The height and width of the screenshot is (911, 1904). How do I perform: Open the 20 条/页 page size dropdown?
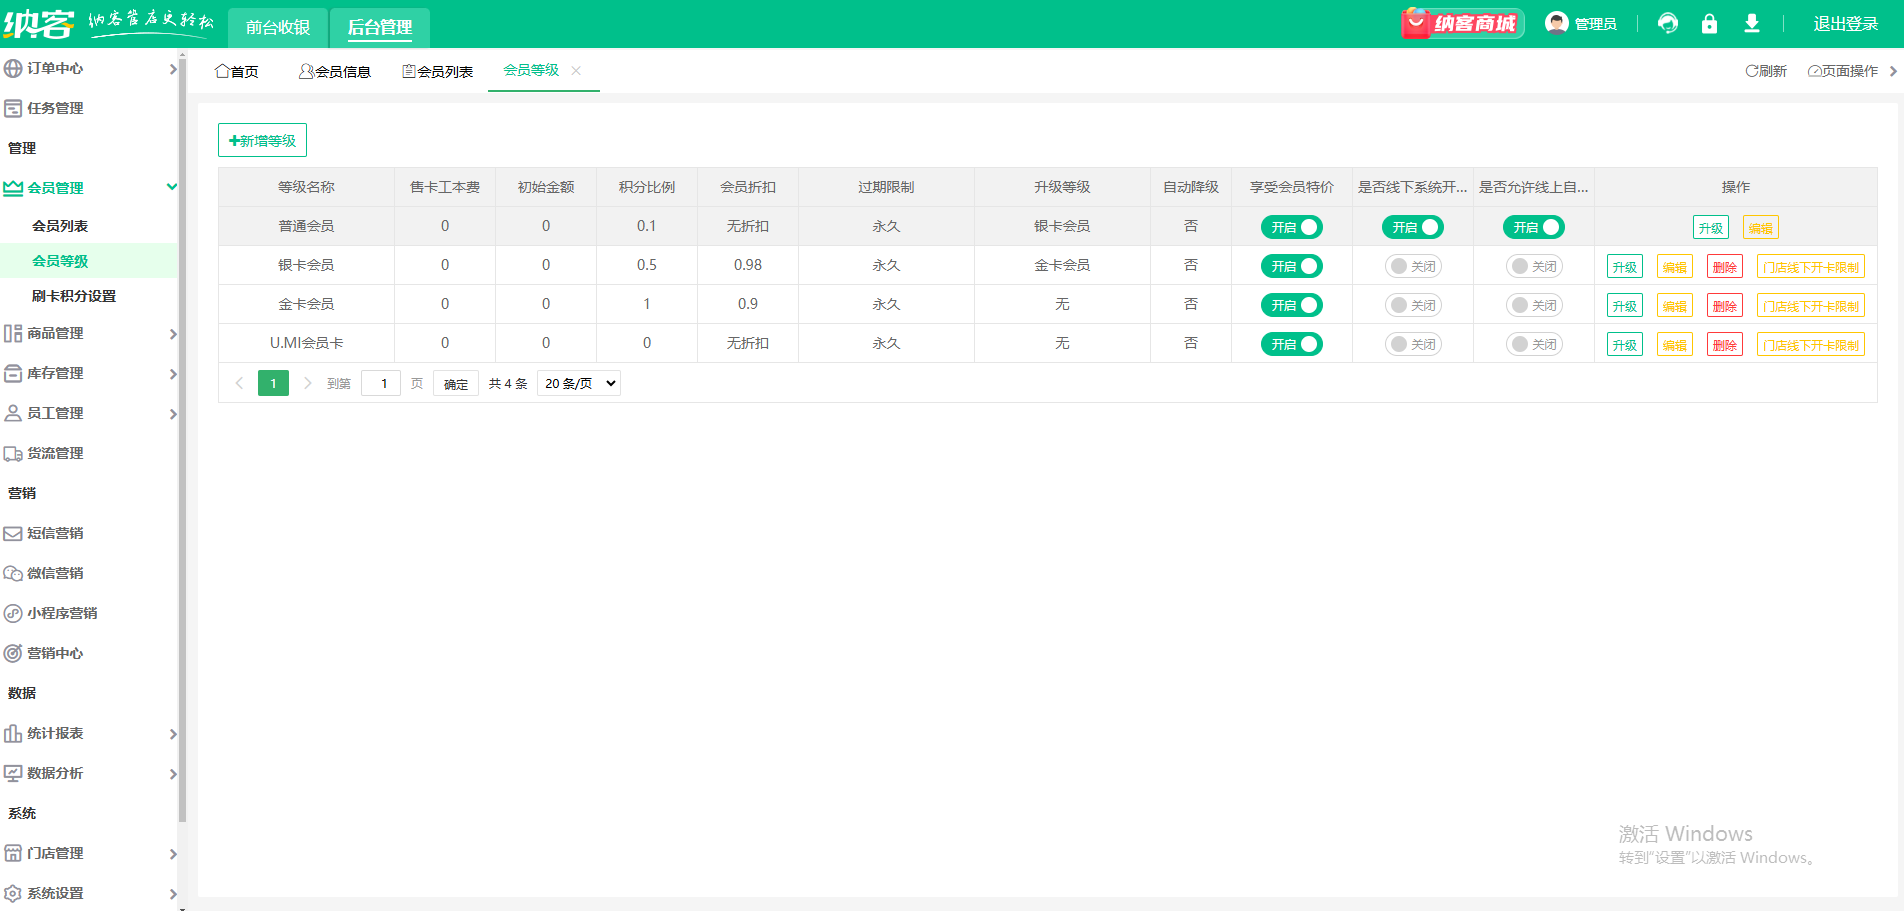click(x=579, y=384)
